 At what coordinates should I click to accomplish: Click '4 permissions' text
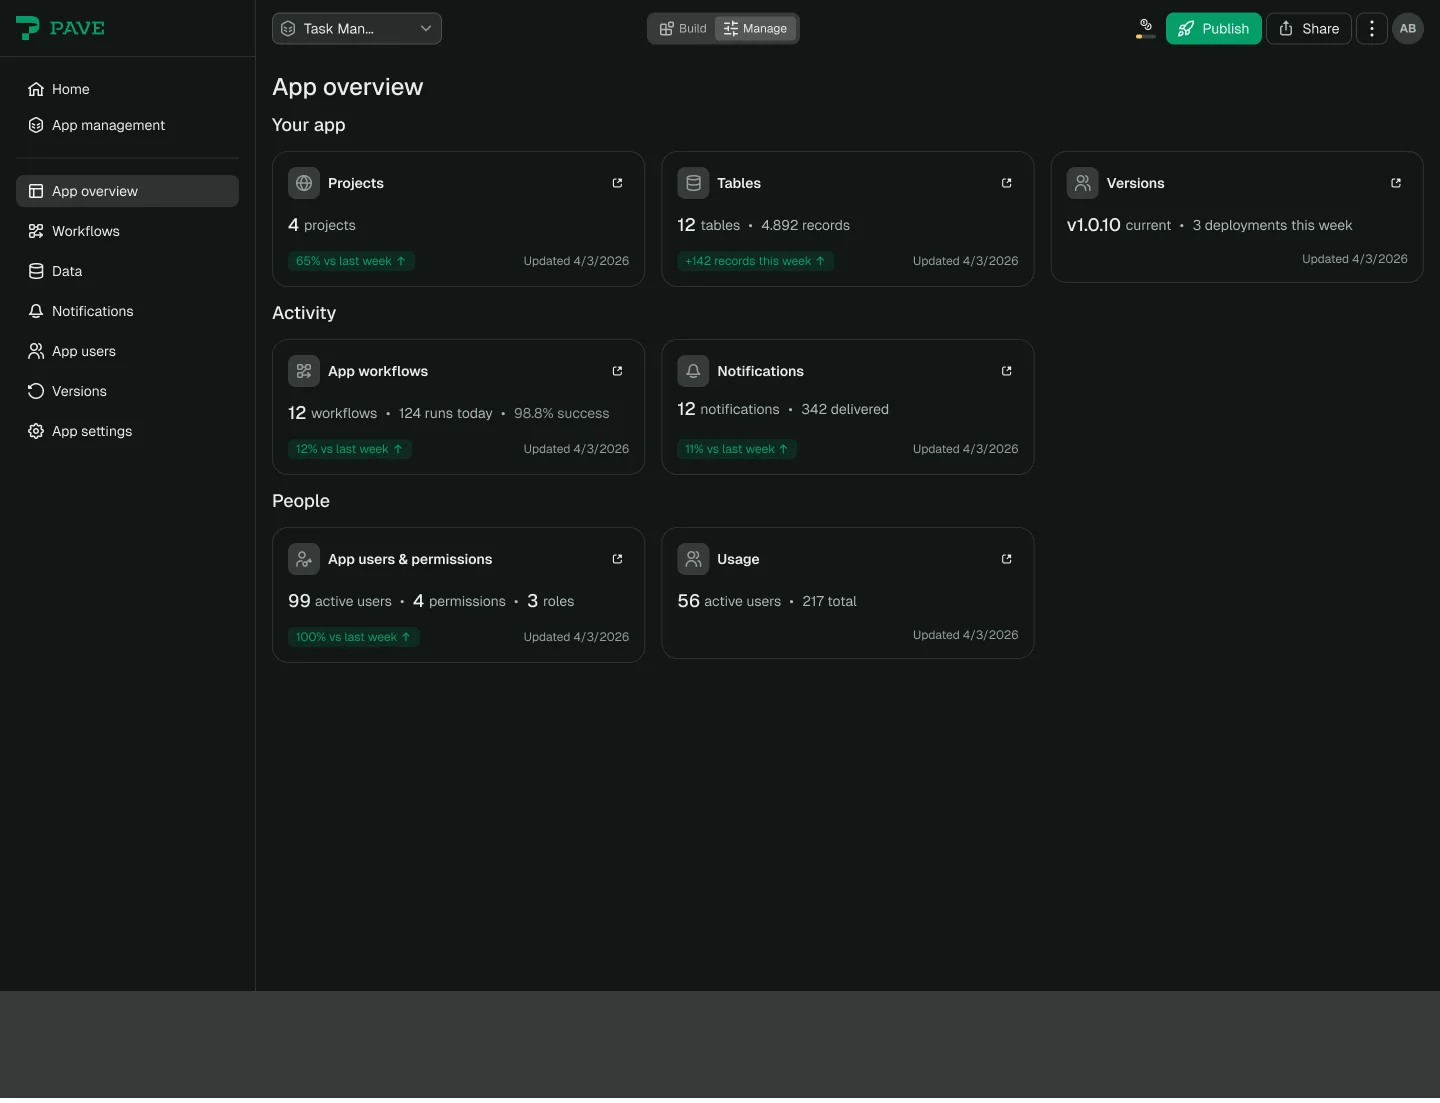click(x=459, y=601)
